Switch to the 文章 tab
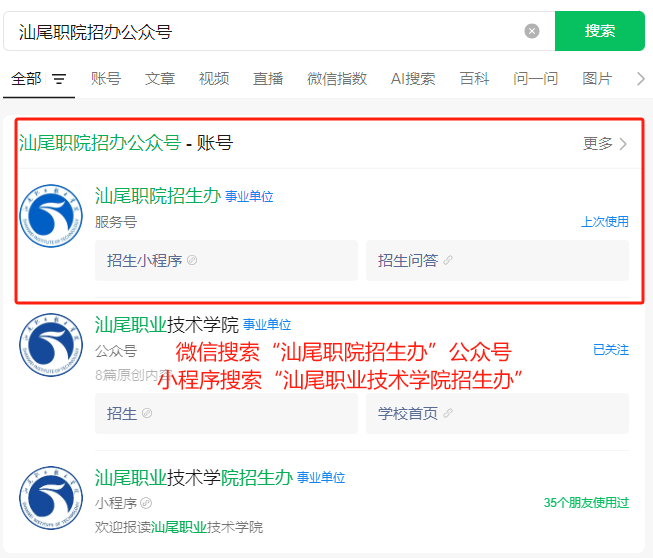Screen dimensions: 653x558 160,79
